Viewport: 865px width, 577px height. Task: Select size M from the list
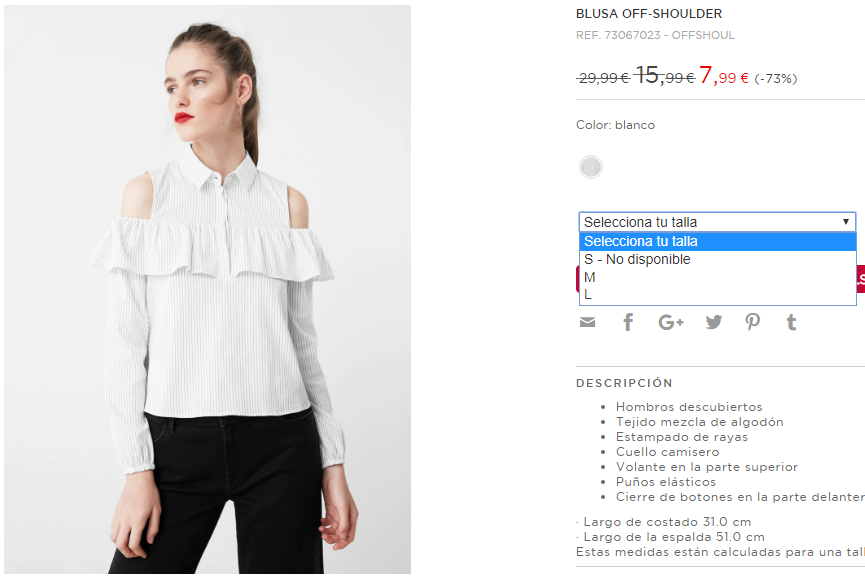717,277
